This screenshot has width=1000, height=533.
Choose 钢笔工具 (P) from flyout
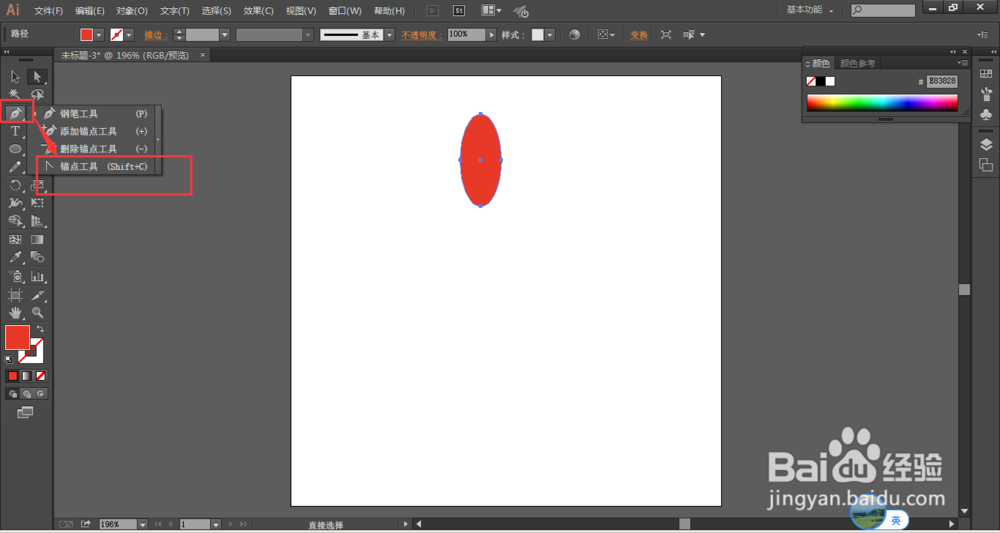point(96,113)
